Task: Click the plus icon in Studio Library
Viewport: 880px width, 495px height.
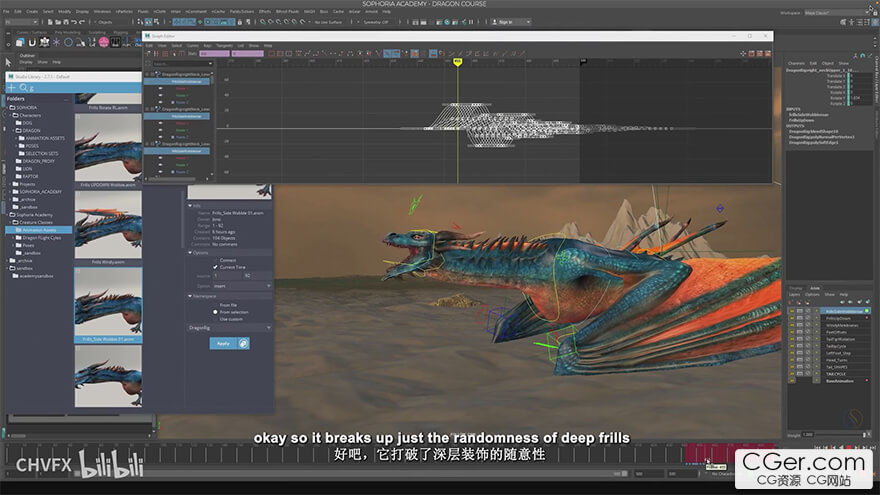Action: pos(11,88)
